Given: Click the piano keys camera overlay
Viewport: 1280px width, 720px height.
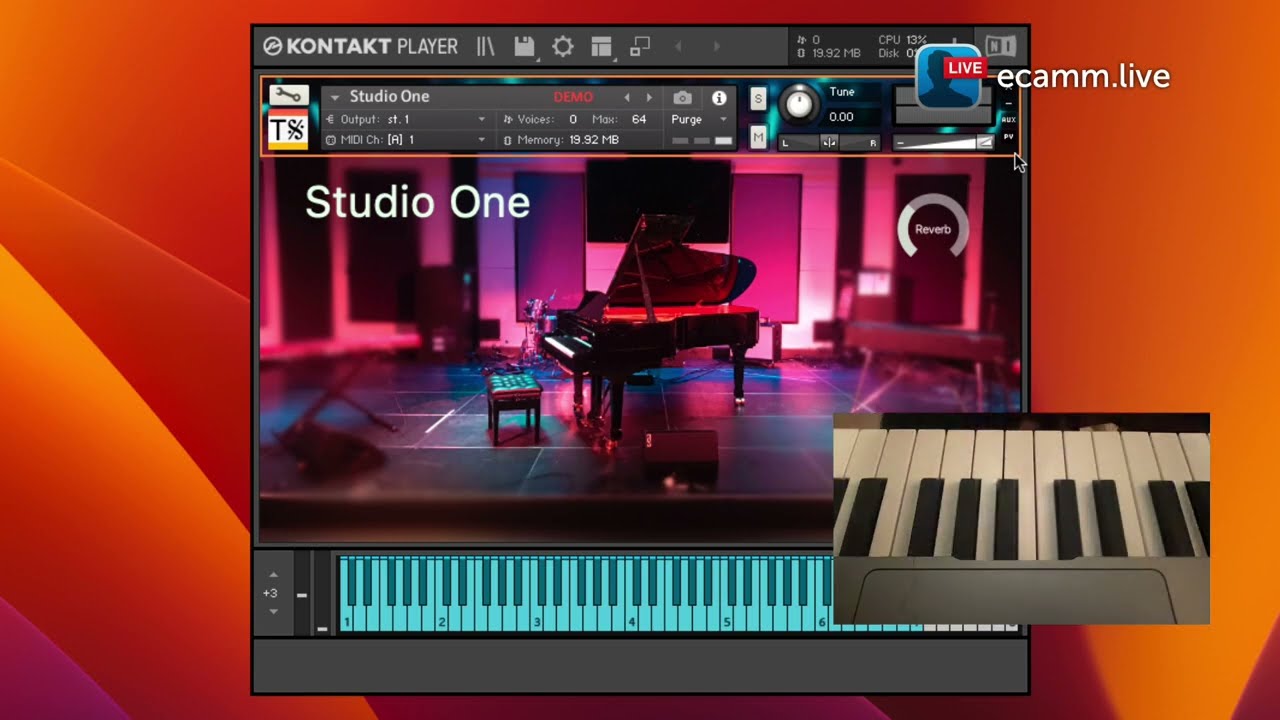Looking at the screenshot, I should point(1021,518).
